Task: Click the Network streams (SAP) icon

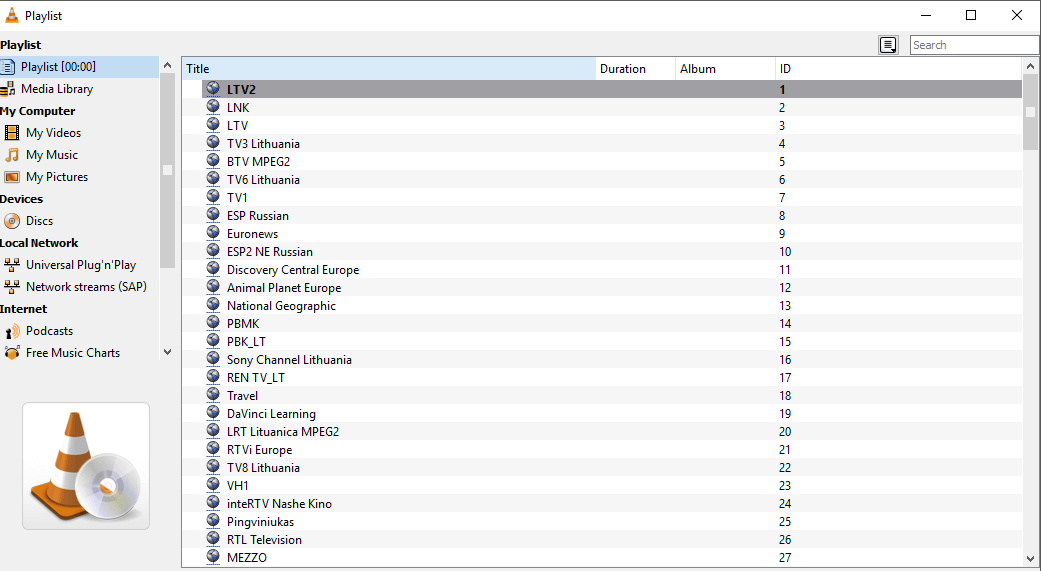Action: point(12,287)
